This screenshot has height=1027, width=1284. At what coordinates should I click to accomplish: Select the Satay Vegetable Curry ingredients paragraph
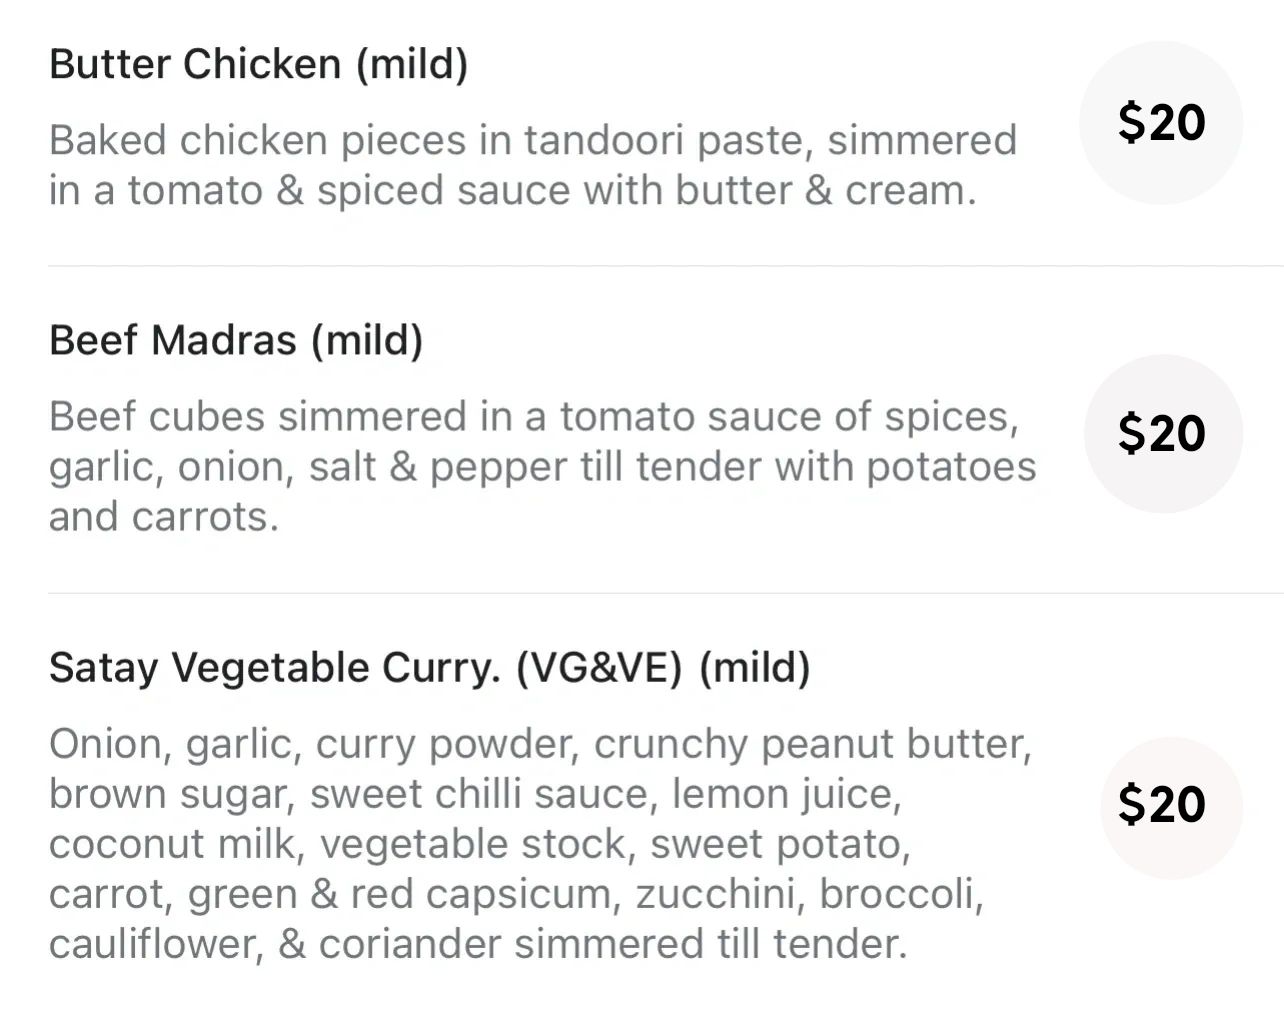pos(540,843)
